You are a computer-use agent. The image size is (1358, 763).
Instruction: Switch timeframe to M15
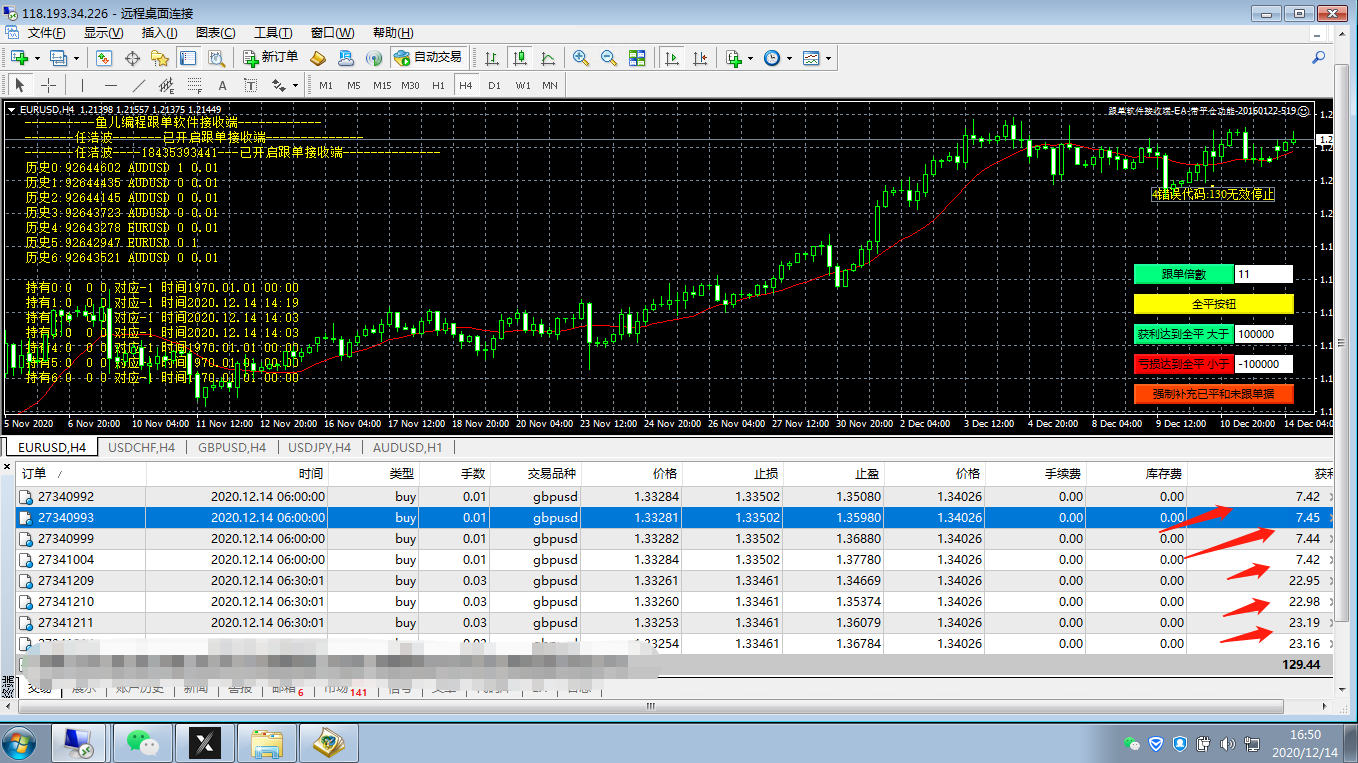point(382,85)
